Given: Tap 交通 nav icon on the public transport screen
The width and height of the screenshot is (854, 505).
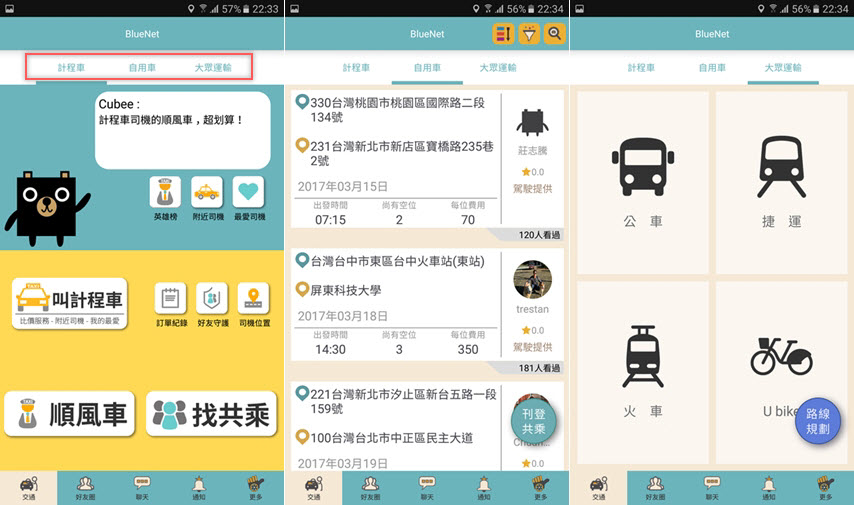Looking at the screenshot, I should tap(598, 488).
